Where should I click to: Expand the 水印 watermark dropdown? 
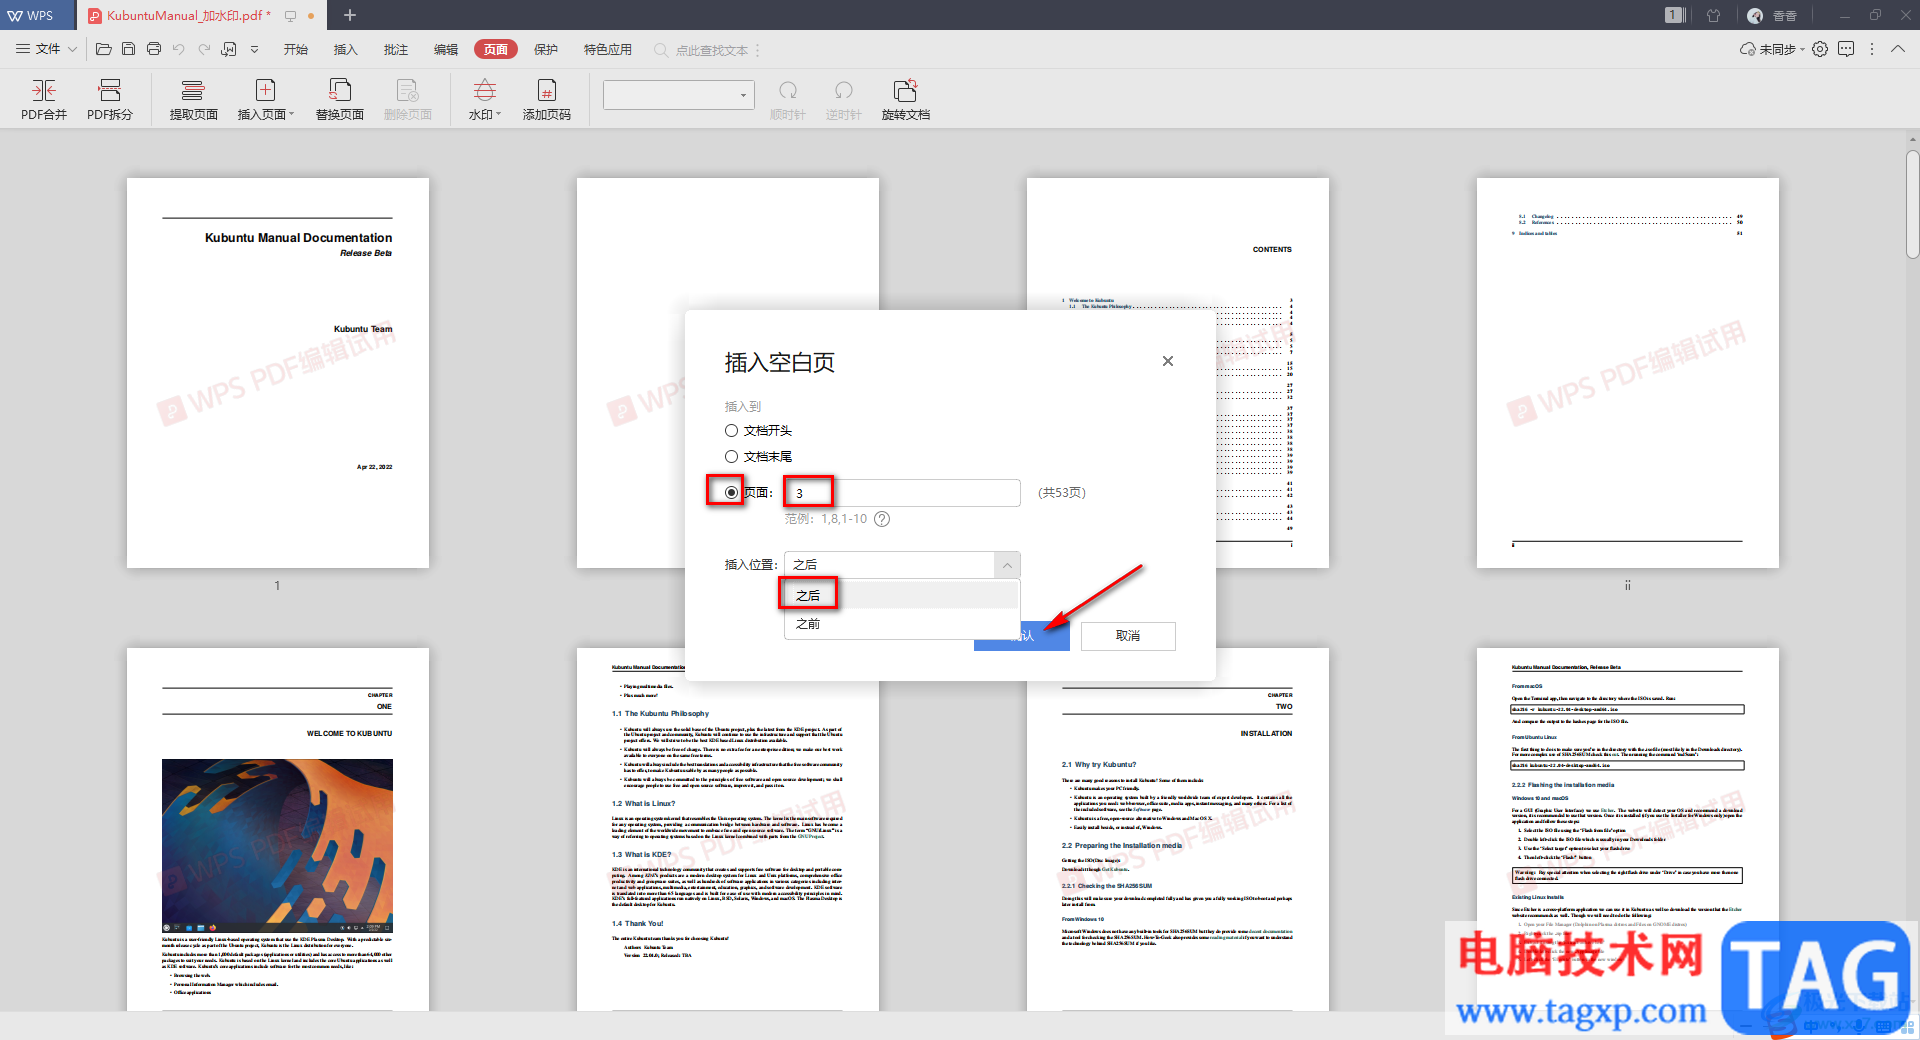pos(498,115)
